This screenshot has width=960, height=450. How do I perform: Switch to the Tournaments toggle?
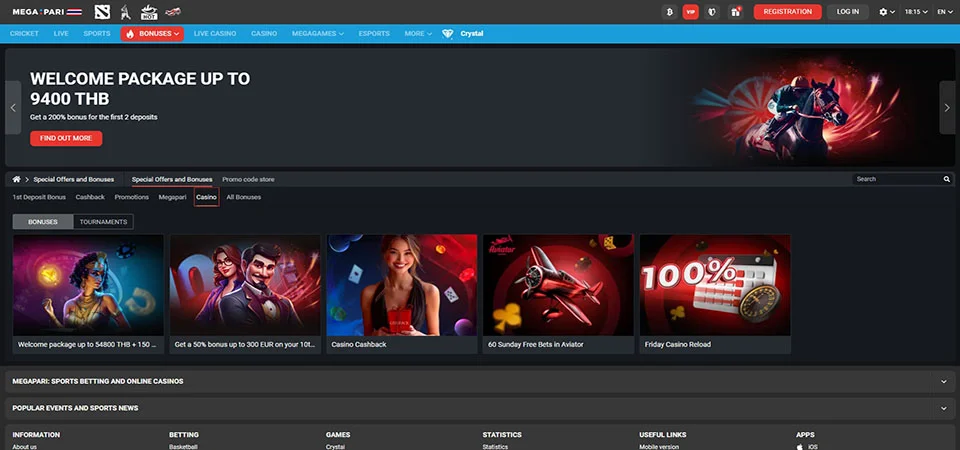coord(103,222)
